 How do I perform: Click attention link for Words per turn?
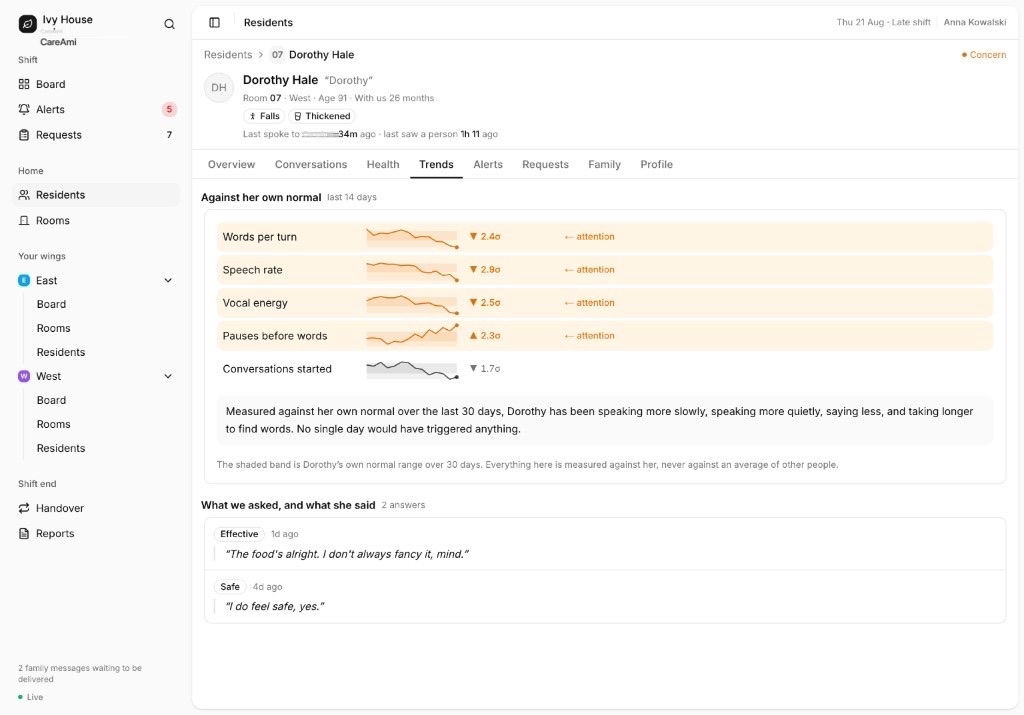click(589, 237)
